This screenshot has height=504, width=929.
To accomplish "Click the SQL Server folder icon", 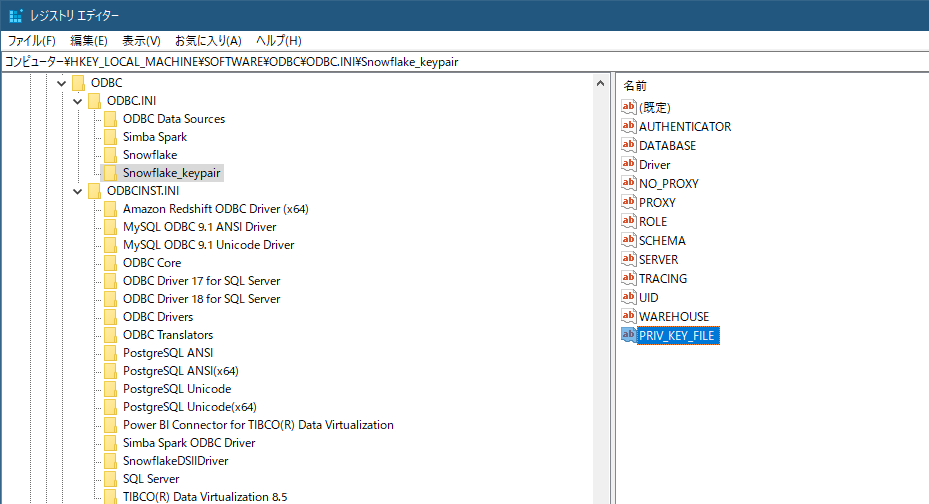I will (110, 479).
